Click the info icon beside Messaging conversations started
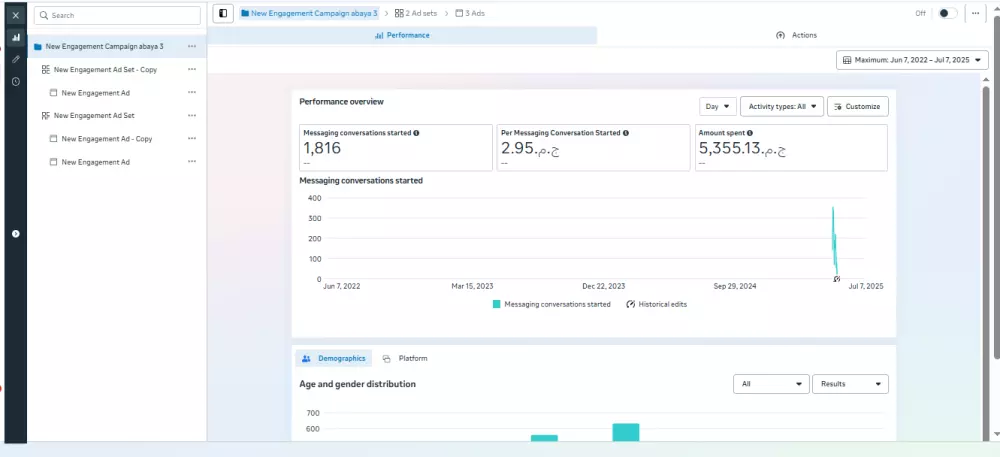Screen dimensions: 1000x457 (416, 133)
